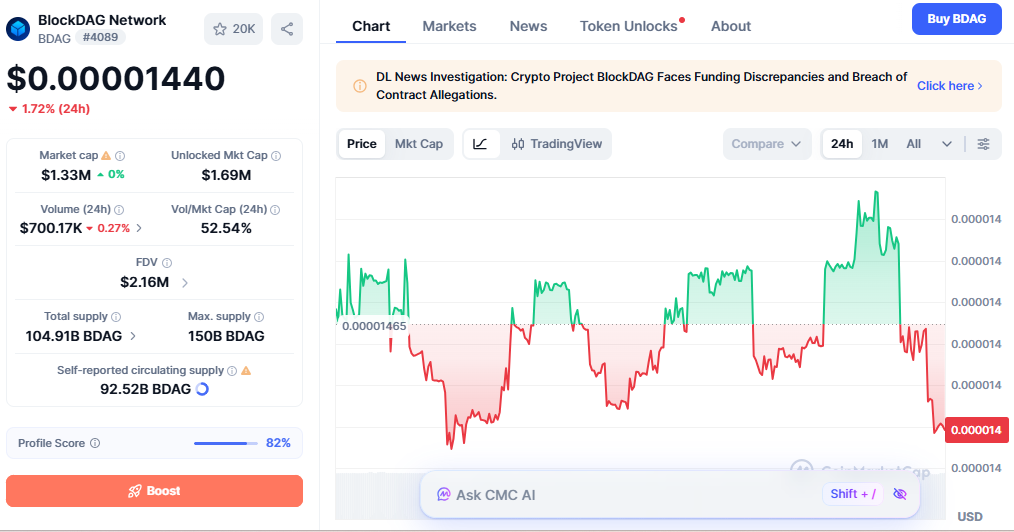
Task: Expand Total supply details chevron
Action: (x=133, y=336)
